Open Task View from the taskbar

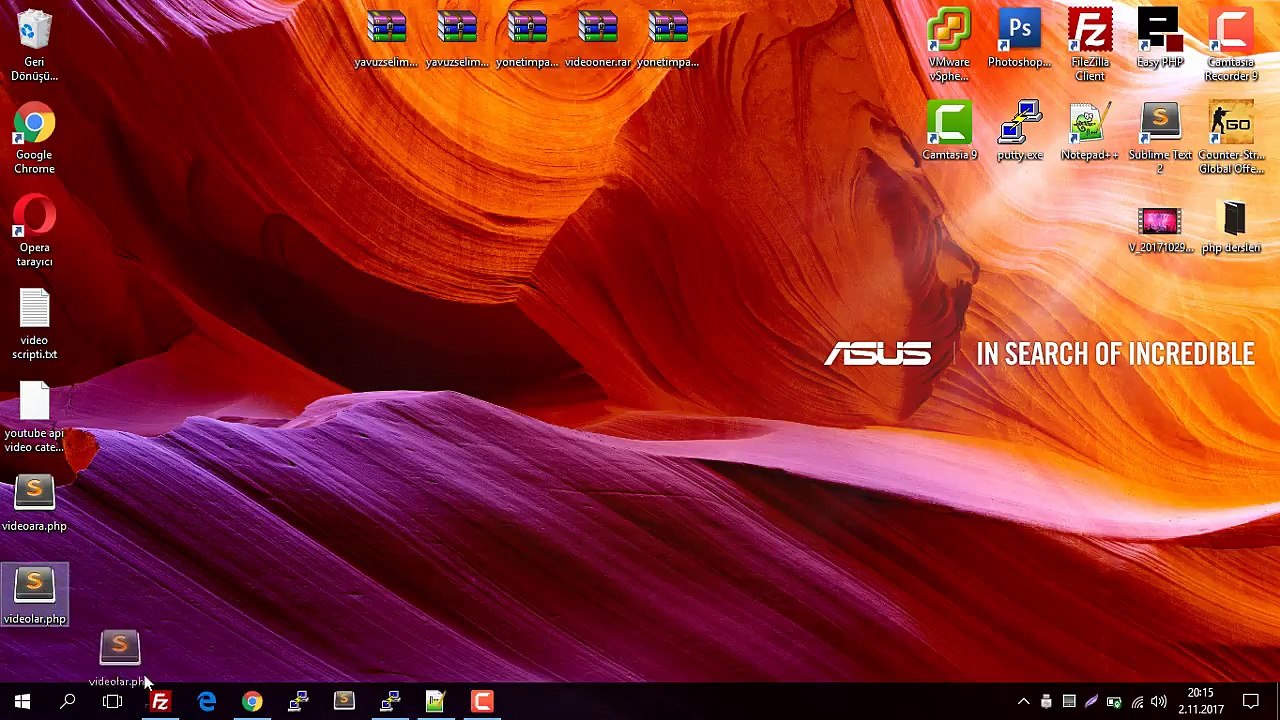(113, 702)
